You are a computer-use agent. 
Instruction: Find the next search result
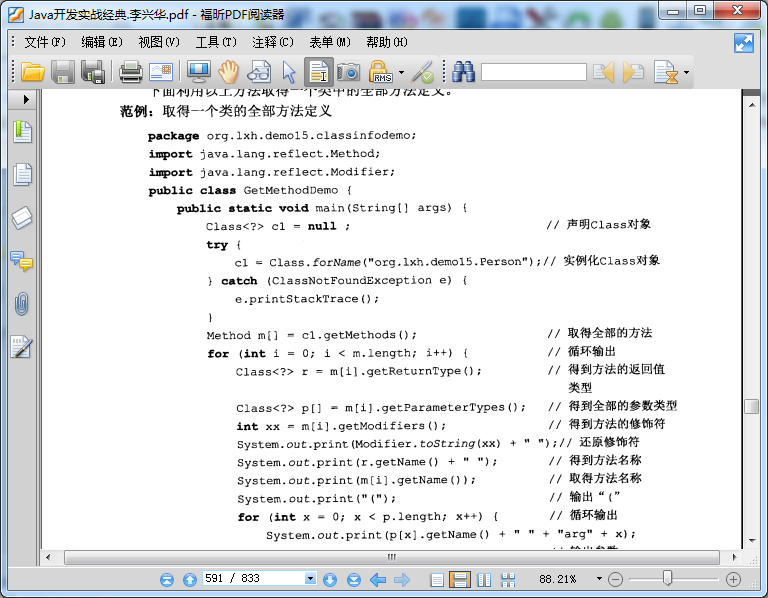(x=633, y=72)
